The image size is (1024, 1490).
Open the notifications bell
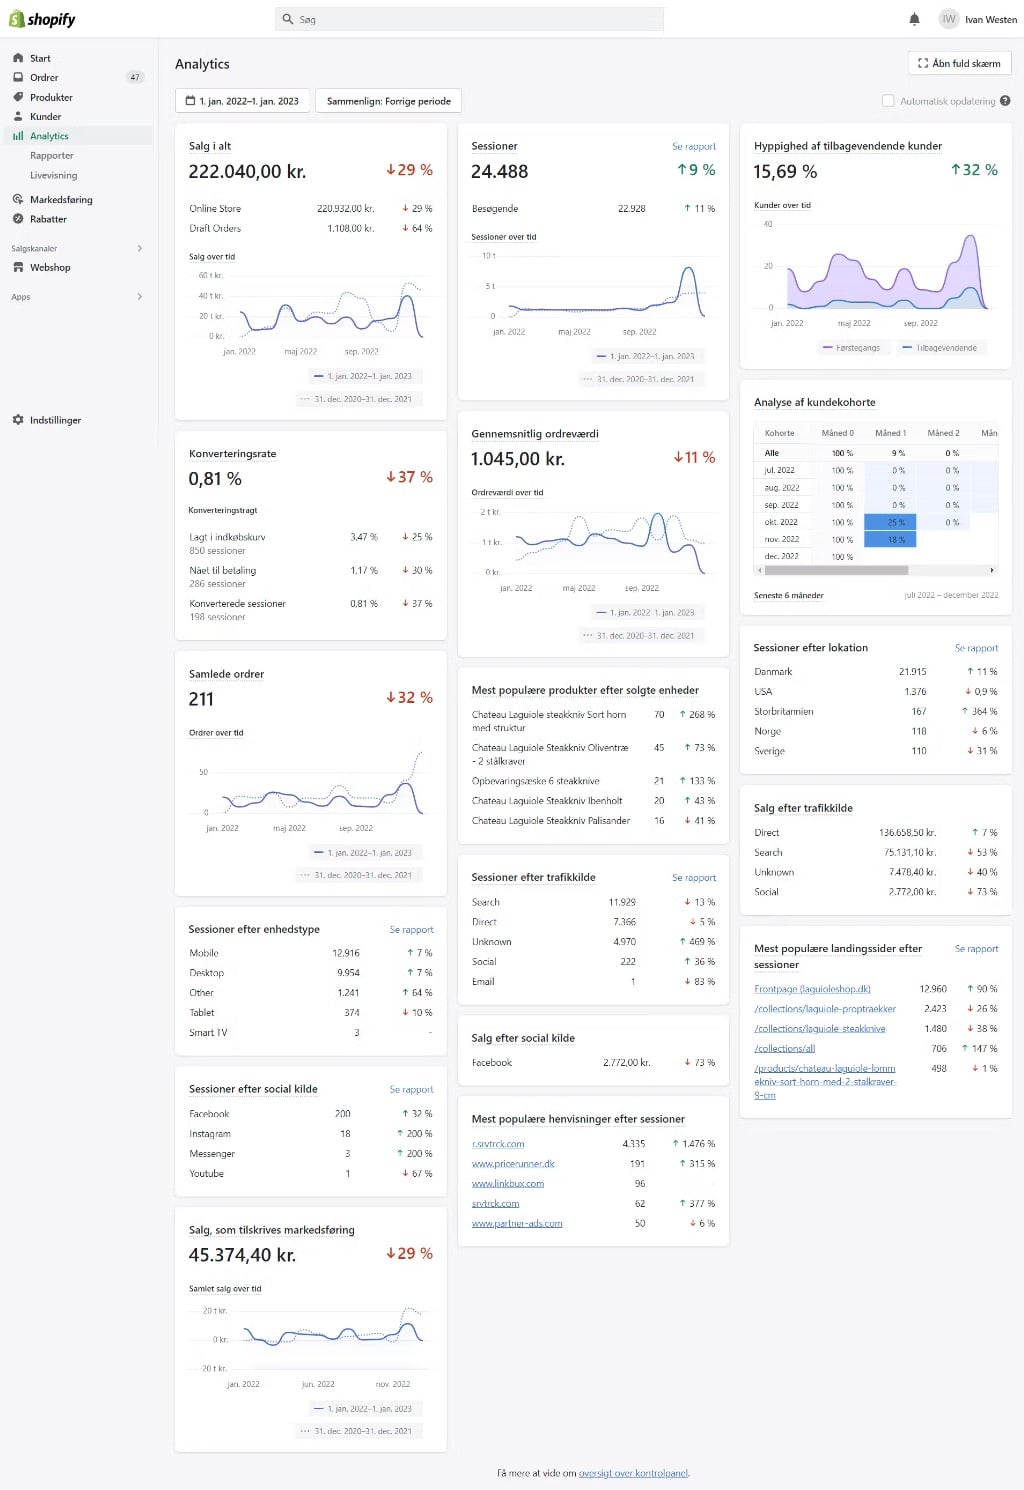click(x=914, y=19)
